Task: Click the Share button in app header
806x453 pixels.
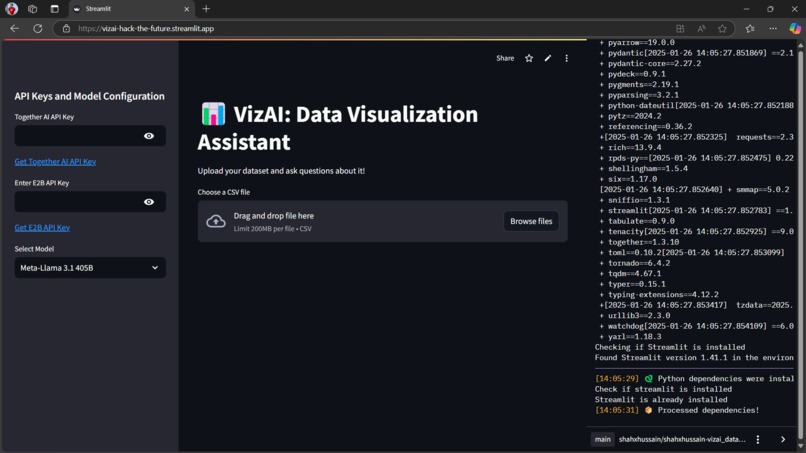Action: (x=505, y=58)
